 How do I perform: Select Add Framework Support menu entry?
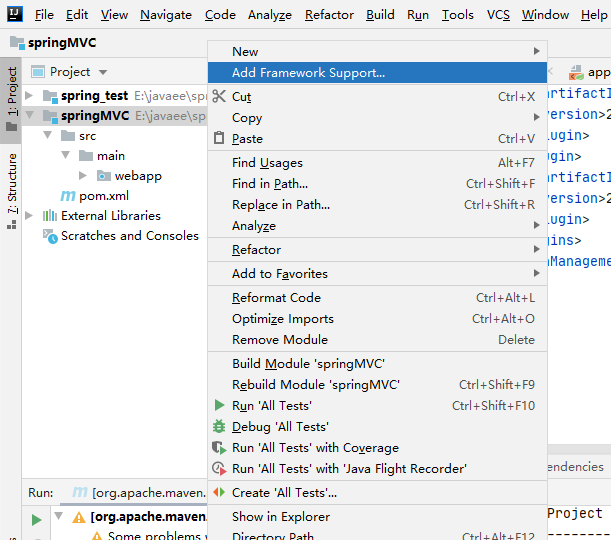click(x=377, y=72)
